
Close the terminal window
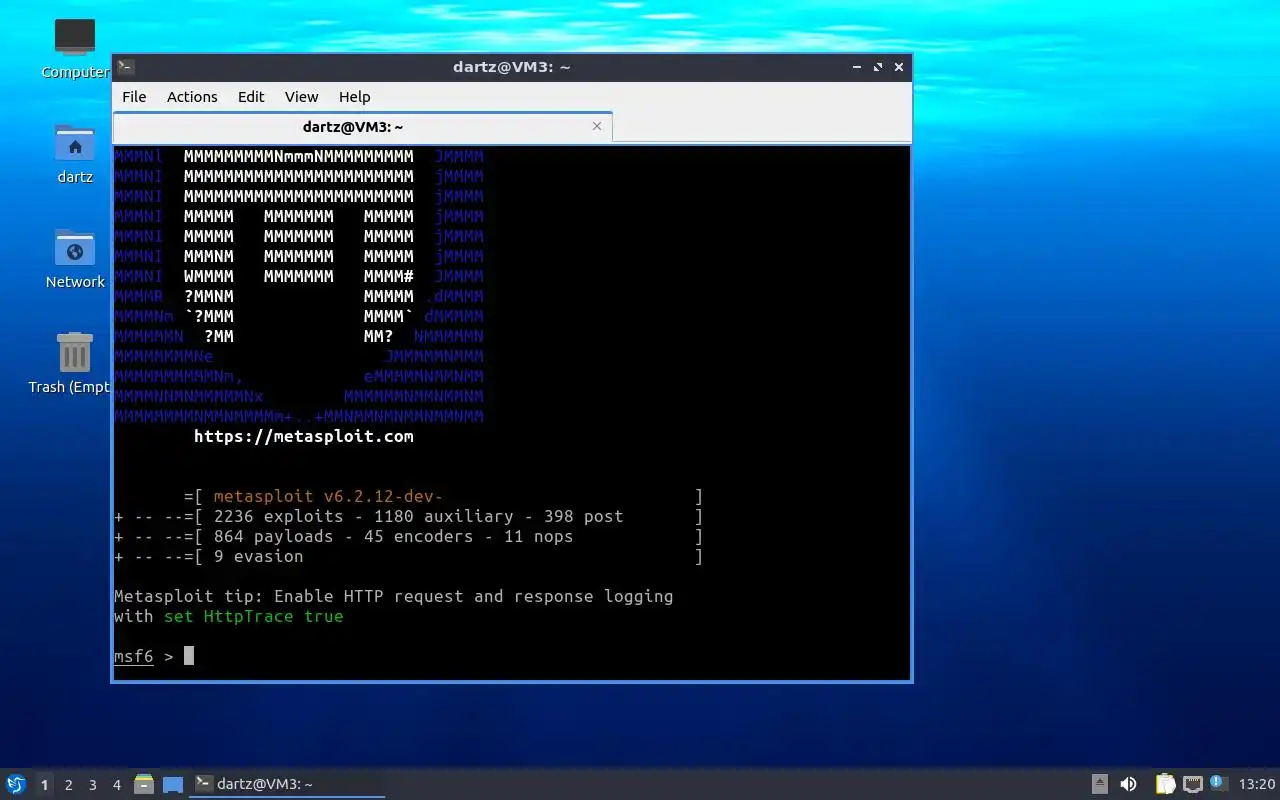(899, 67)
